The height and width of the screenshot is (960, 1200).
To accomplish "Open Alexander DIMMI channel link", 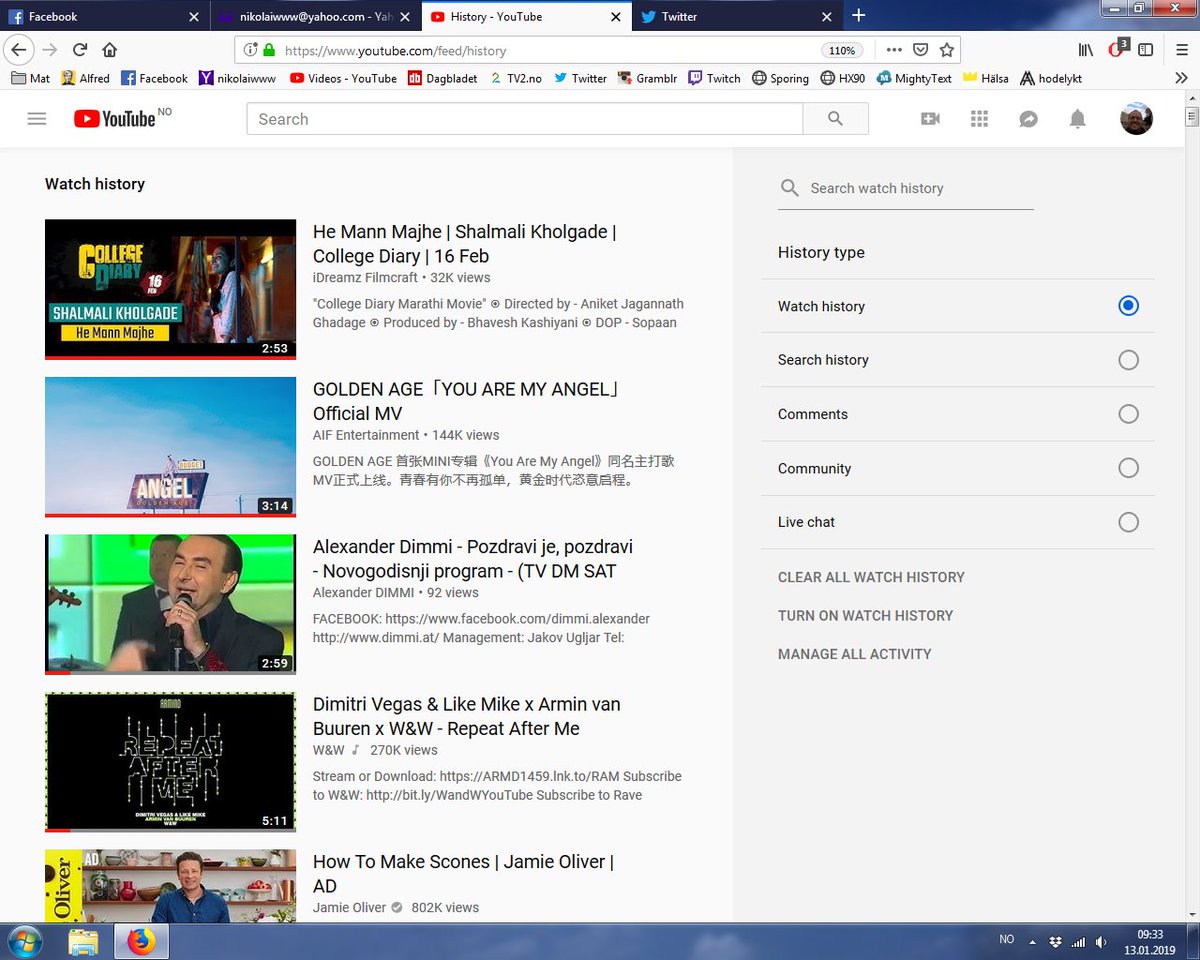I will point(363,592).
